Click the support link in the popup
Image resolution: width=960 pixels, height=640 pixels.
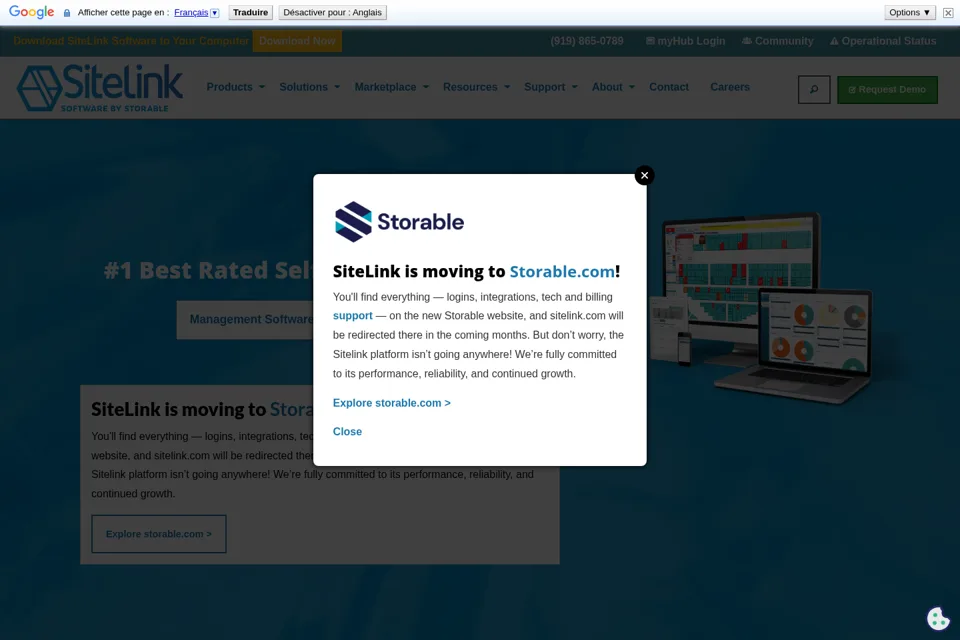coord(353,315)
